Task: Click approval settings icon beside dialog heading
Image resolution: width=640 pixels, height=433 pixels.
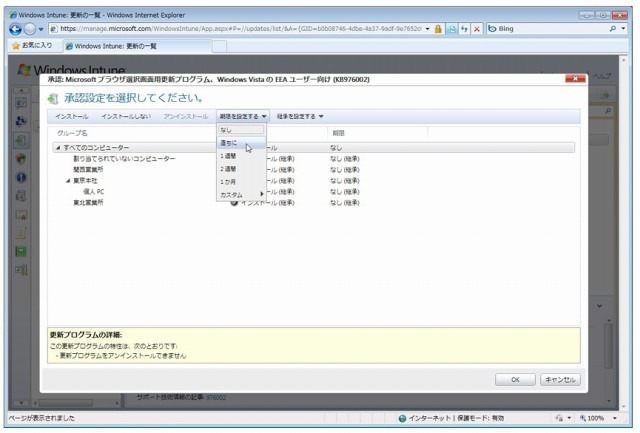Action: [x=53, y=98]
